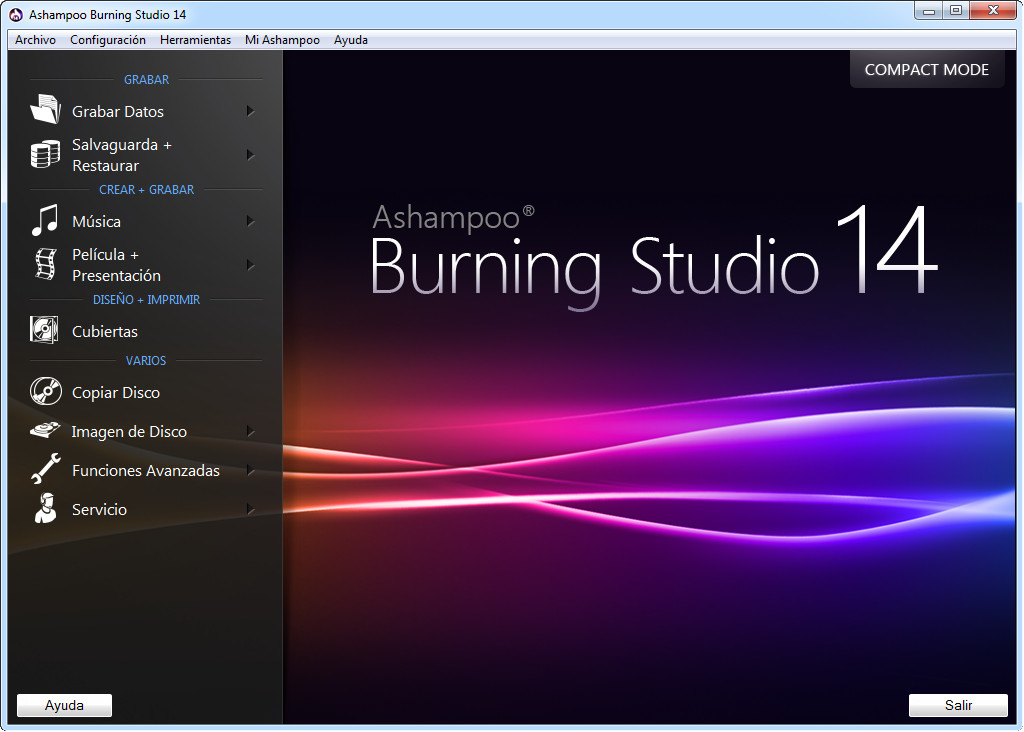Select the Grabar Datos folder icon
Screen dimensions: 1024x732
(x=45, y=109)
